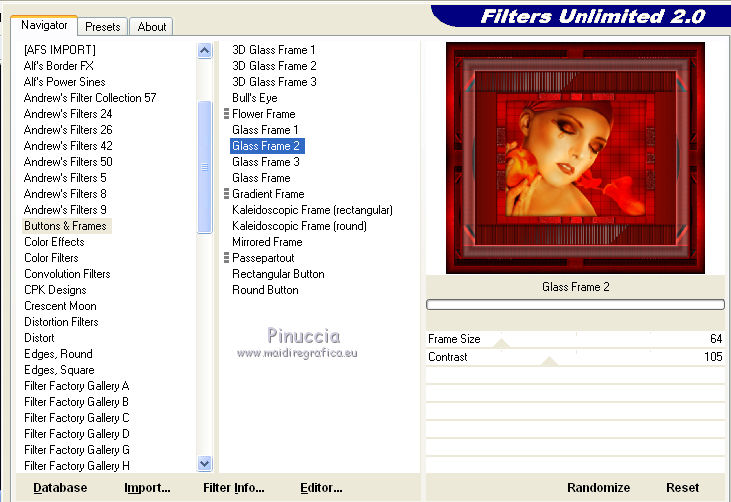Select Filter Factory Gallery A
This screenshot has height=502, width=731.
(77, 386)
